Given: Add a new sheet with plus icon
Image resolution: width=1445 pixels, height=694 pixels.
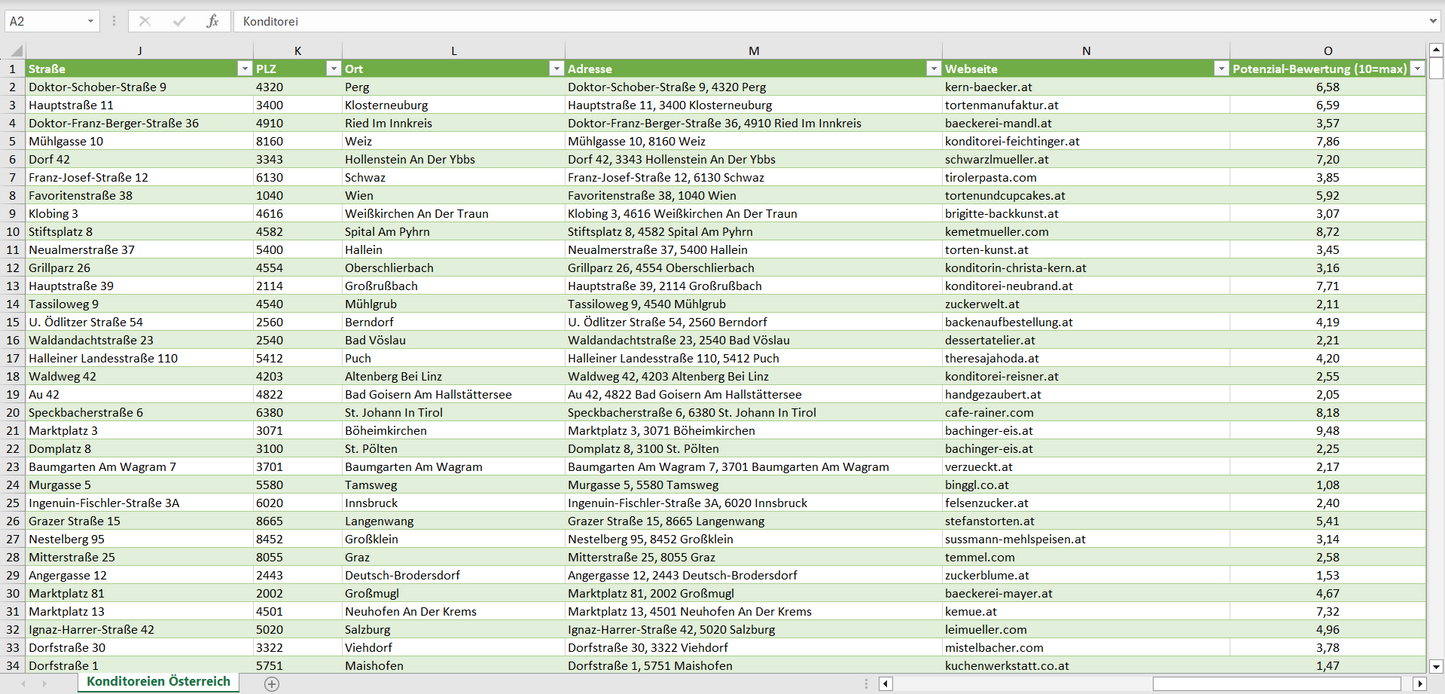Looking at the screenshot, I should click(272, 684).
